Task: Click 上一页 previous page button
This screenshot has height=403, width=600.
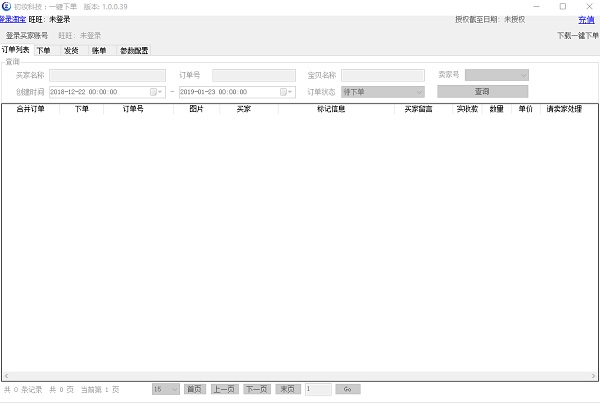Action: click(225, 389)
